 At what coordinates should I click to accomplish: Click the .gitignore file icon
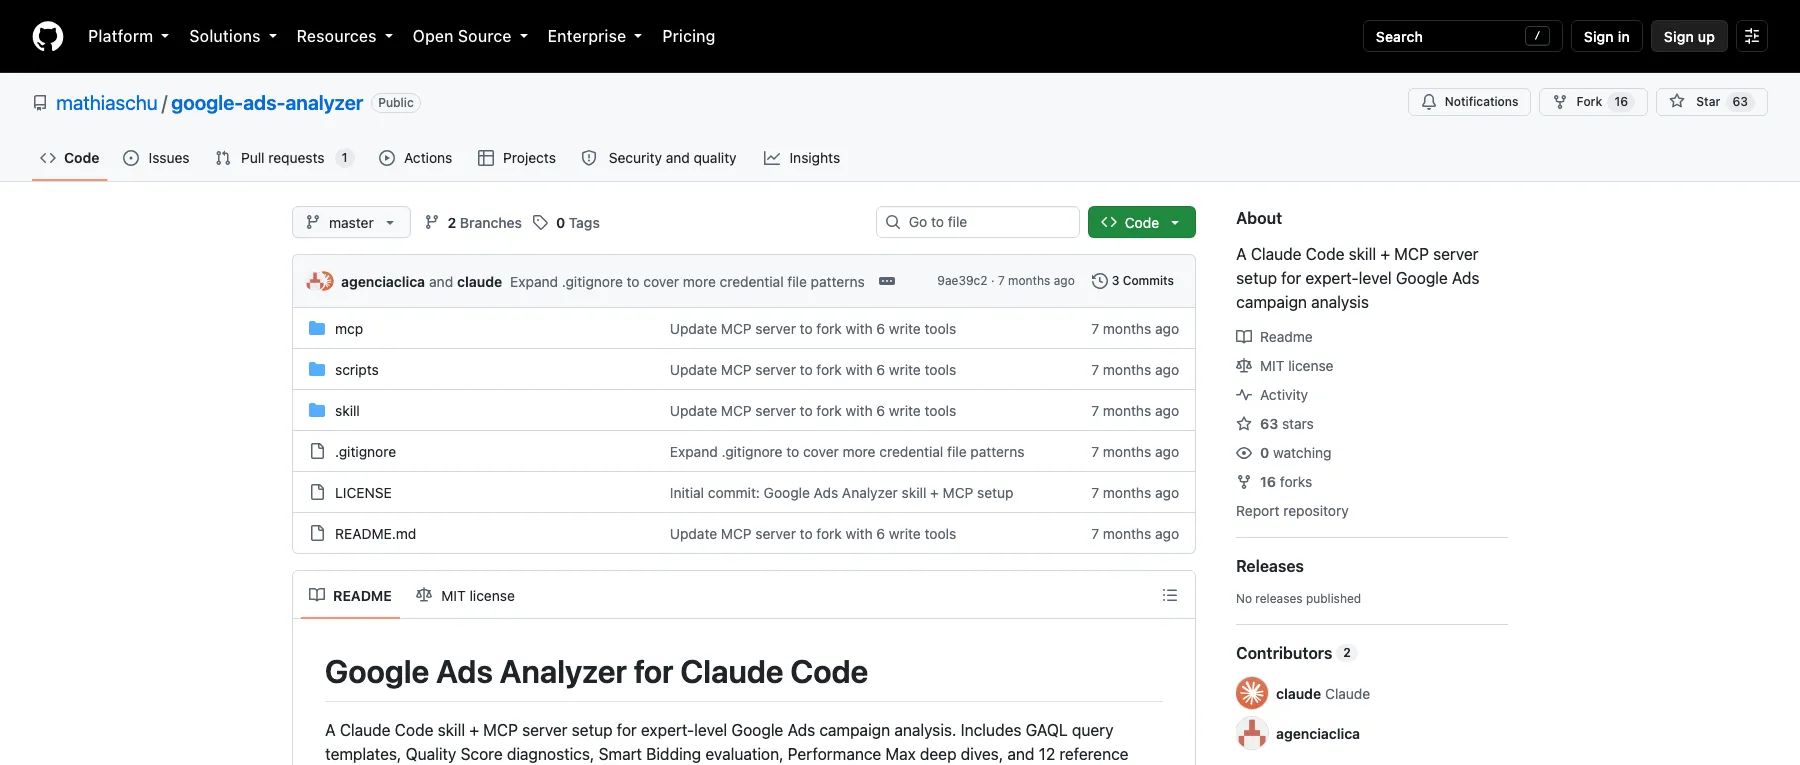(317, 451)
